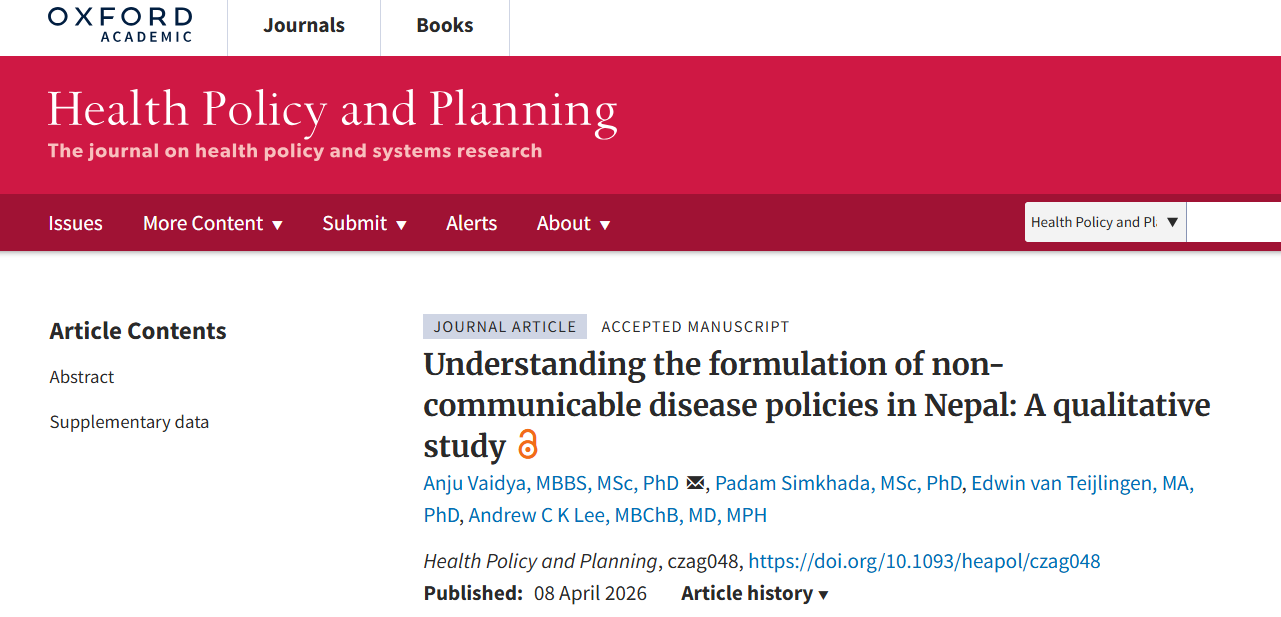
Task: Expand the Submit dropdown menu
Action: pos(364,223)
